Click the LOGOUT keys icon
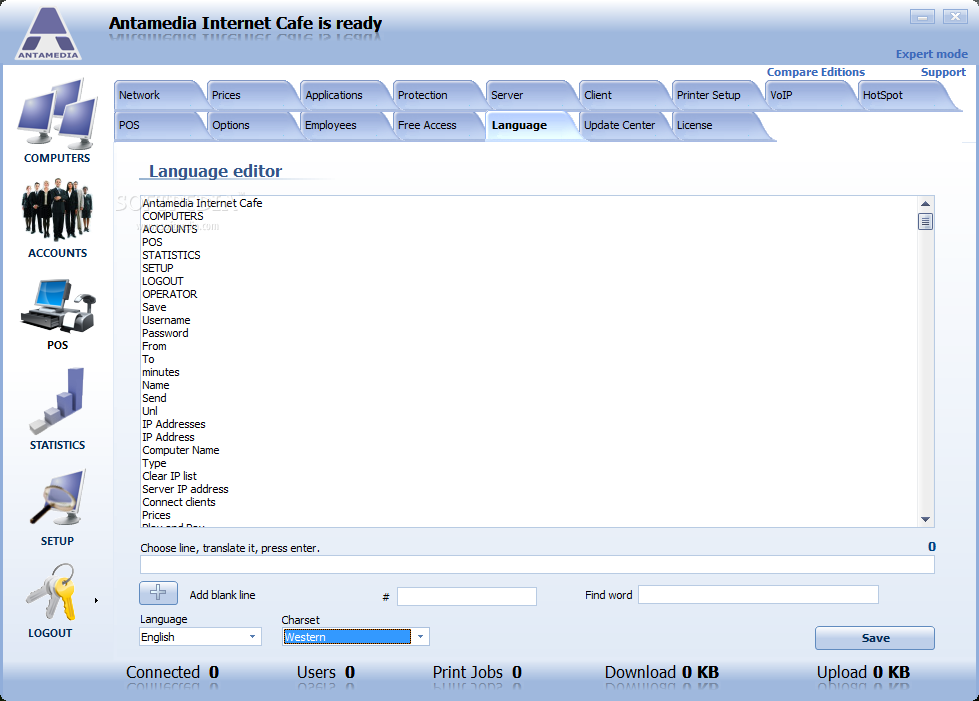Image resolution: width=979 pixels, height=701 pixels. pyautogui.click(x=51, y=592)
